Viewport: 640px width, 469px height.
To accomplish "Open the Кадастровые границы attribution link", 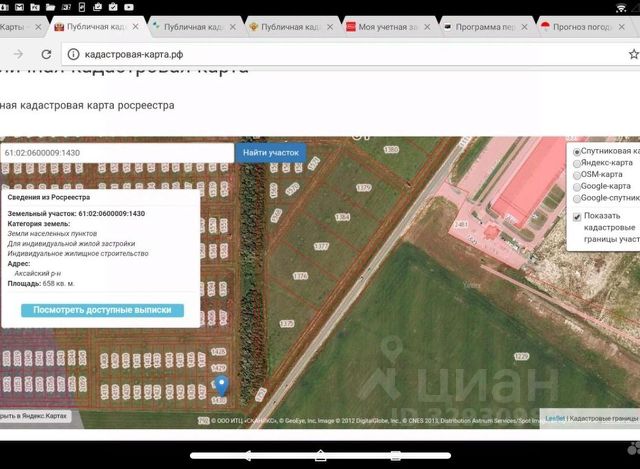I will (x=603, y=418).
